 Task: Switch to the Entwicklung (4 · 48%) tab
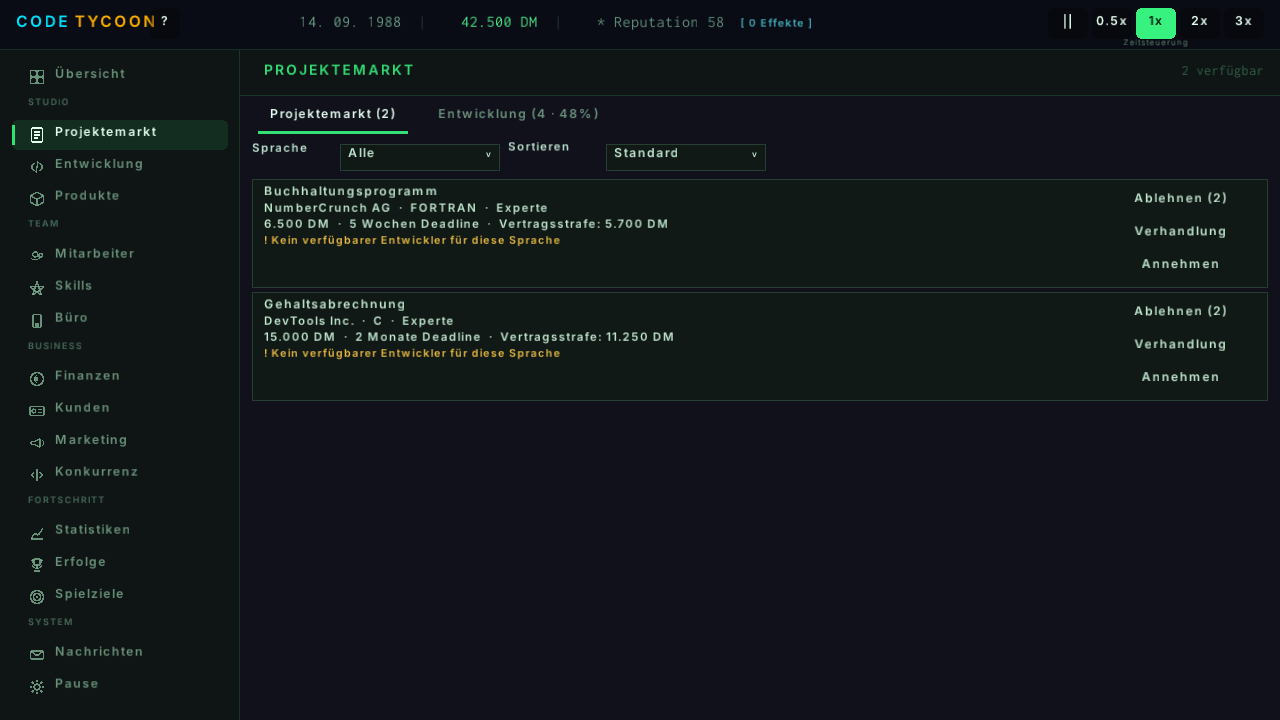pyautogui.click(x=518, y=114)
